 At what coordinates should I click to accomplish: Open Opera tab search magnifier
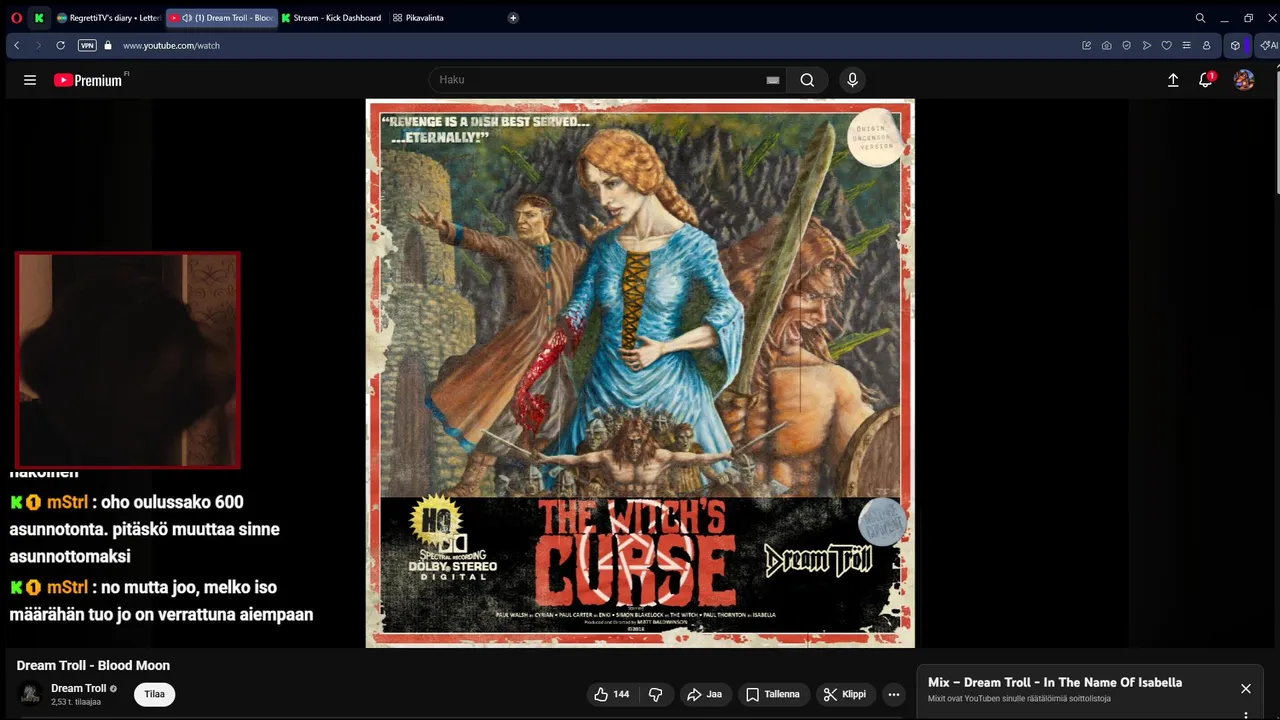[1200, 18]
